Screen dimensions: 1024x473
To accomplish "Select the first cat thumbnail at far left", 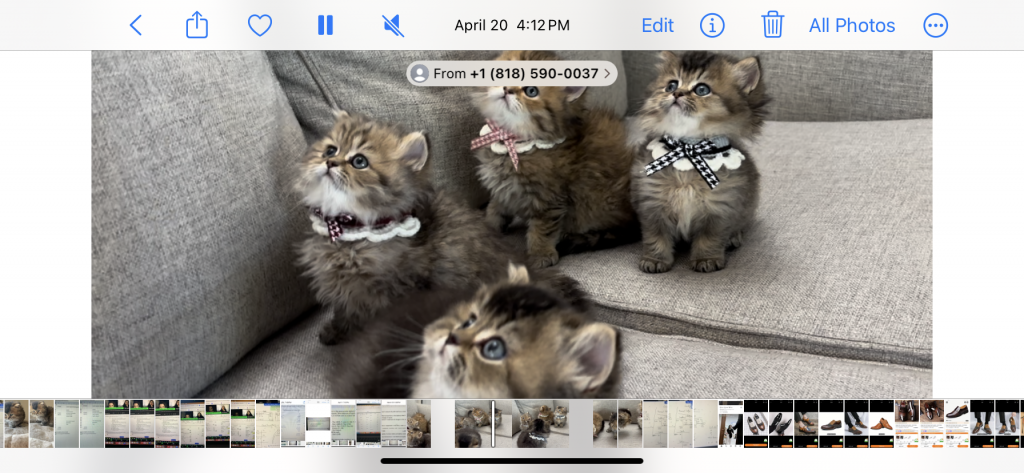I will click(x=16, y=424).
